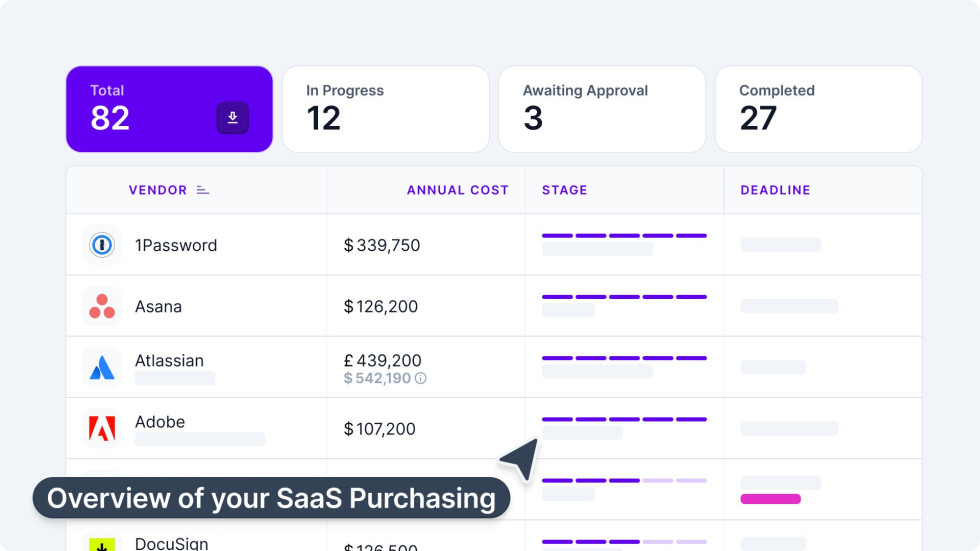This screenshot has width=980, height=551.
Task: Click the Adobe vendor logo
Action: pos(102,429)
